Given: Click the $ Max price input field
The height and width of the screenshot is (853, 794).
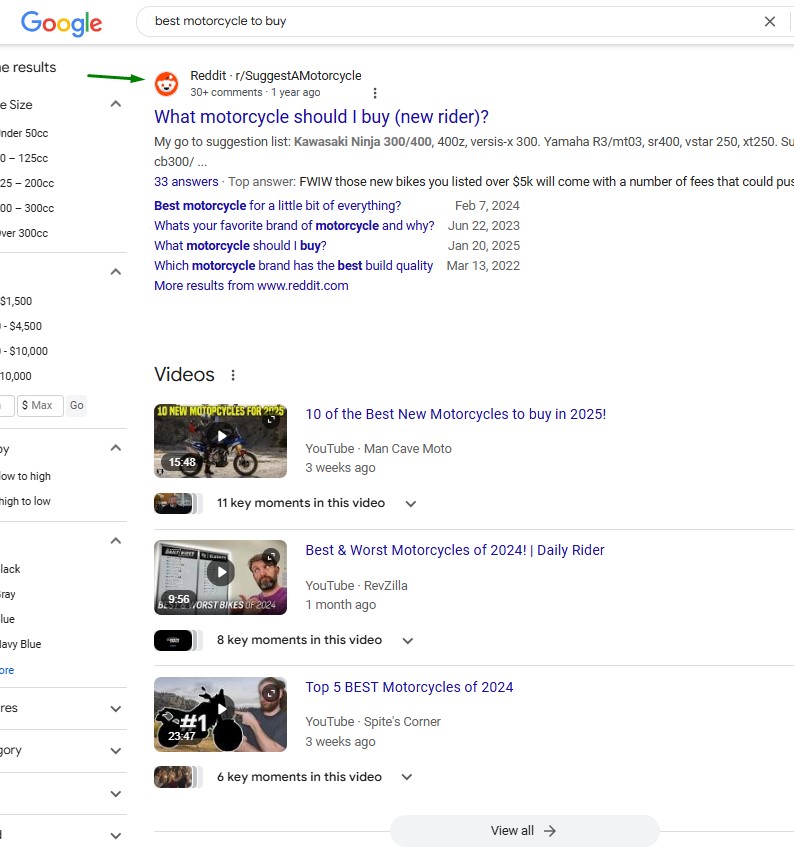Looking at the screenshot, I should [40, 405].
